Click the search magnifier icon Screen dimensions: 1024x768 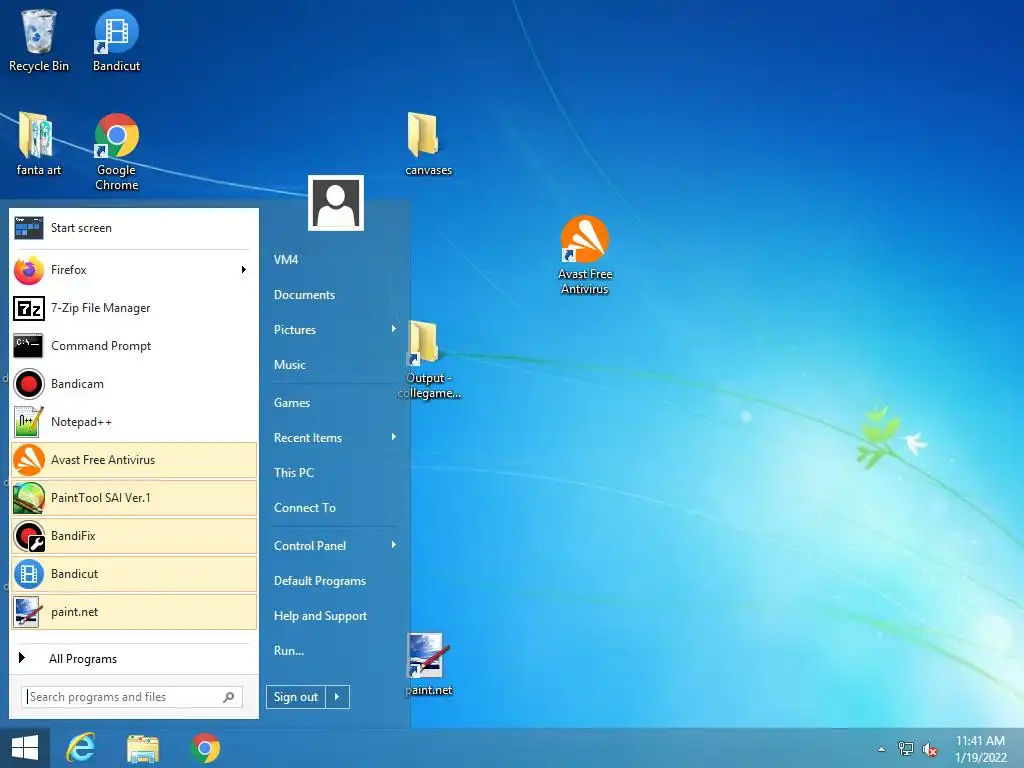(229, 697)
